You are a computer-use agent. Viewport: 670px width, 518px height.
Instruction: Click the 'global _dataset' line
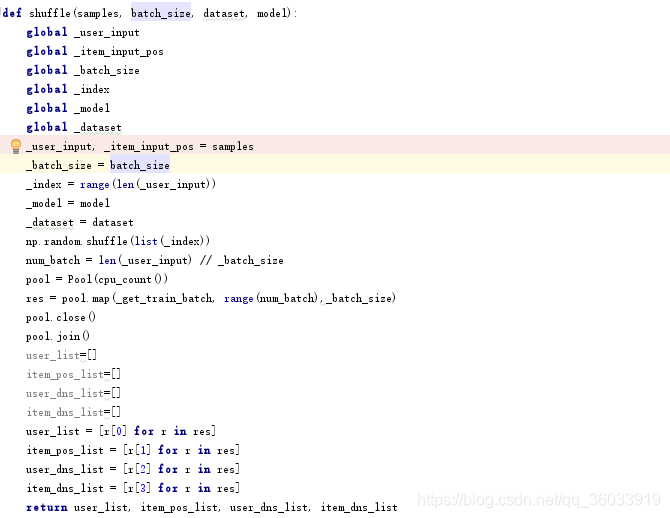(x=74, y=127)
